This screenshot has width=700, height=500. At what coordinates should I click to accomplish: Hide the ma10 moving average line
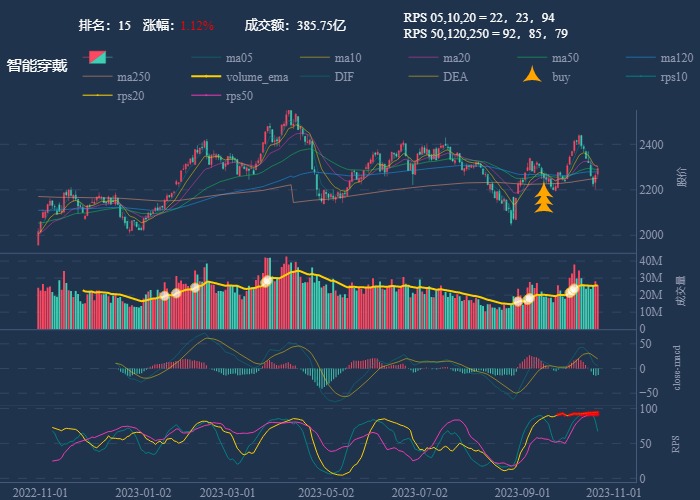[347, 57]
